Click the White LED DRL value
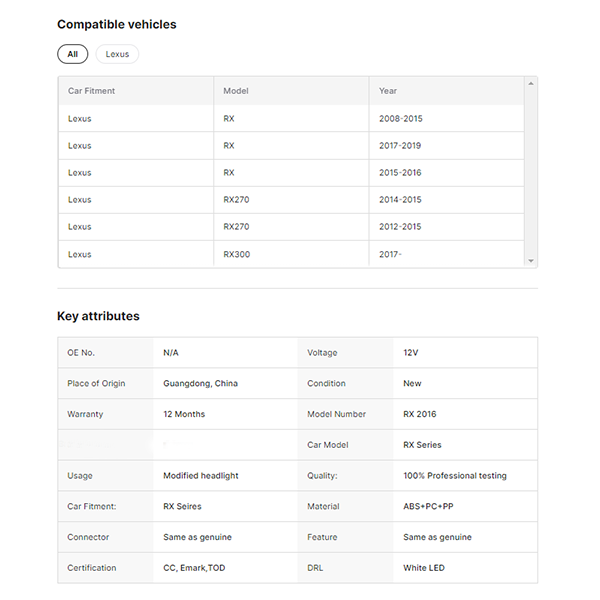This screenshot has height=600, width=600. pos(424,568)
